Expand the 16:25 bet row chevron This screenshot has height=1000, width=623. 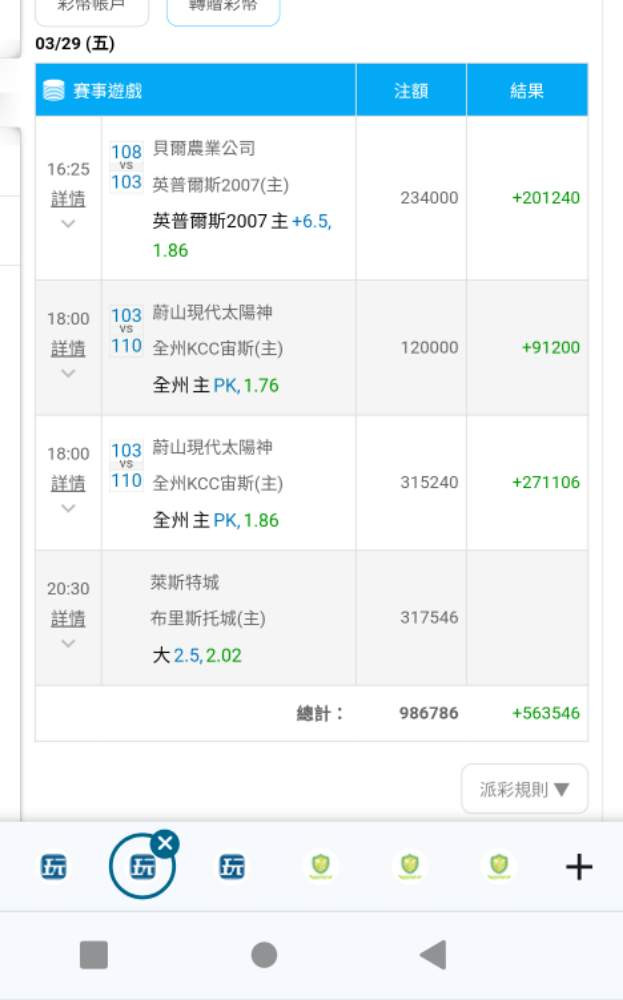click(x=68, y=224)
